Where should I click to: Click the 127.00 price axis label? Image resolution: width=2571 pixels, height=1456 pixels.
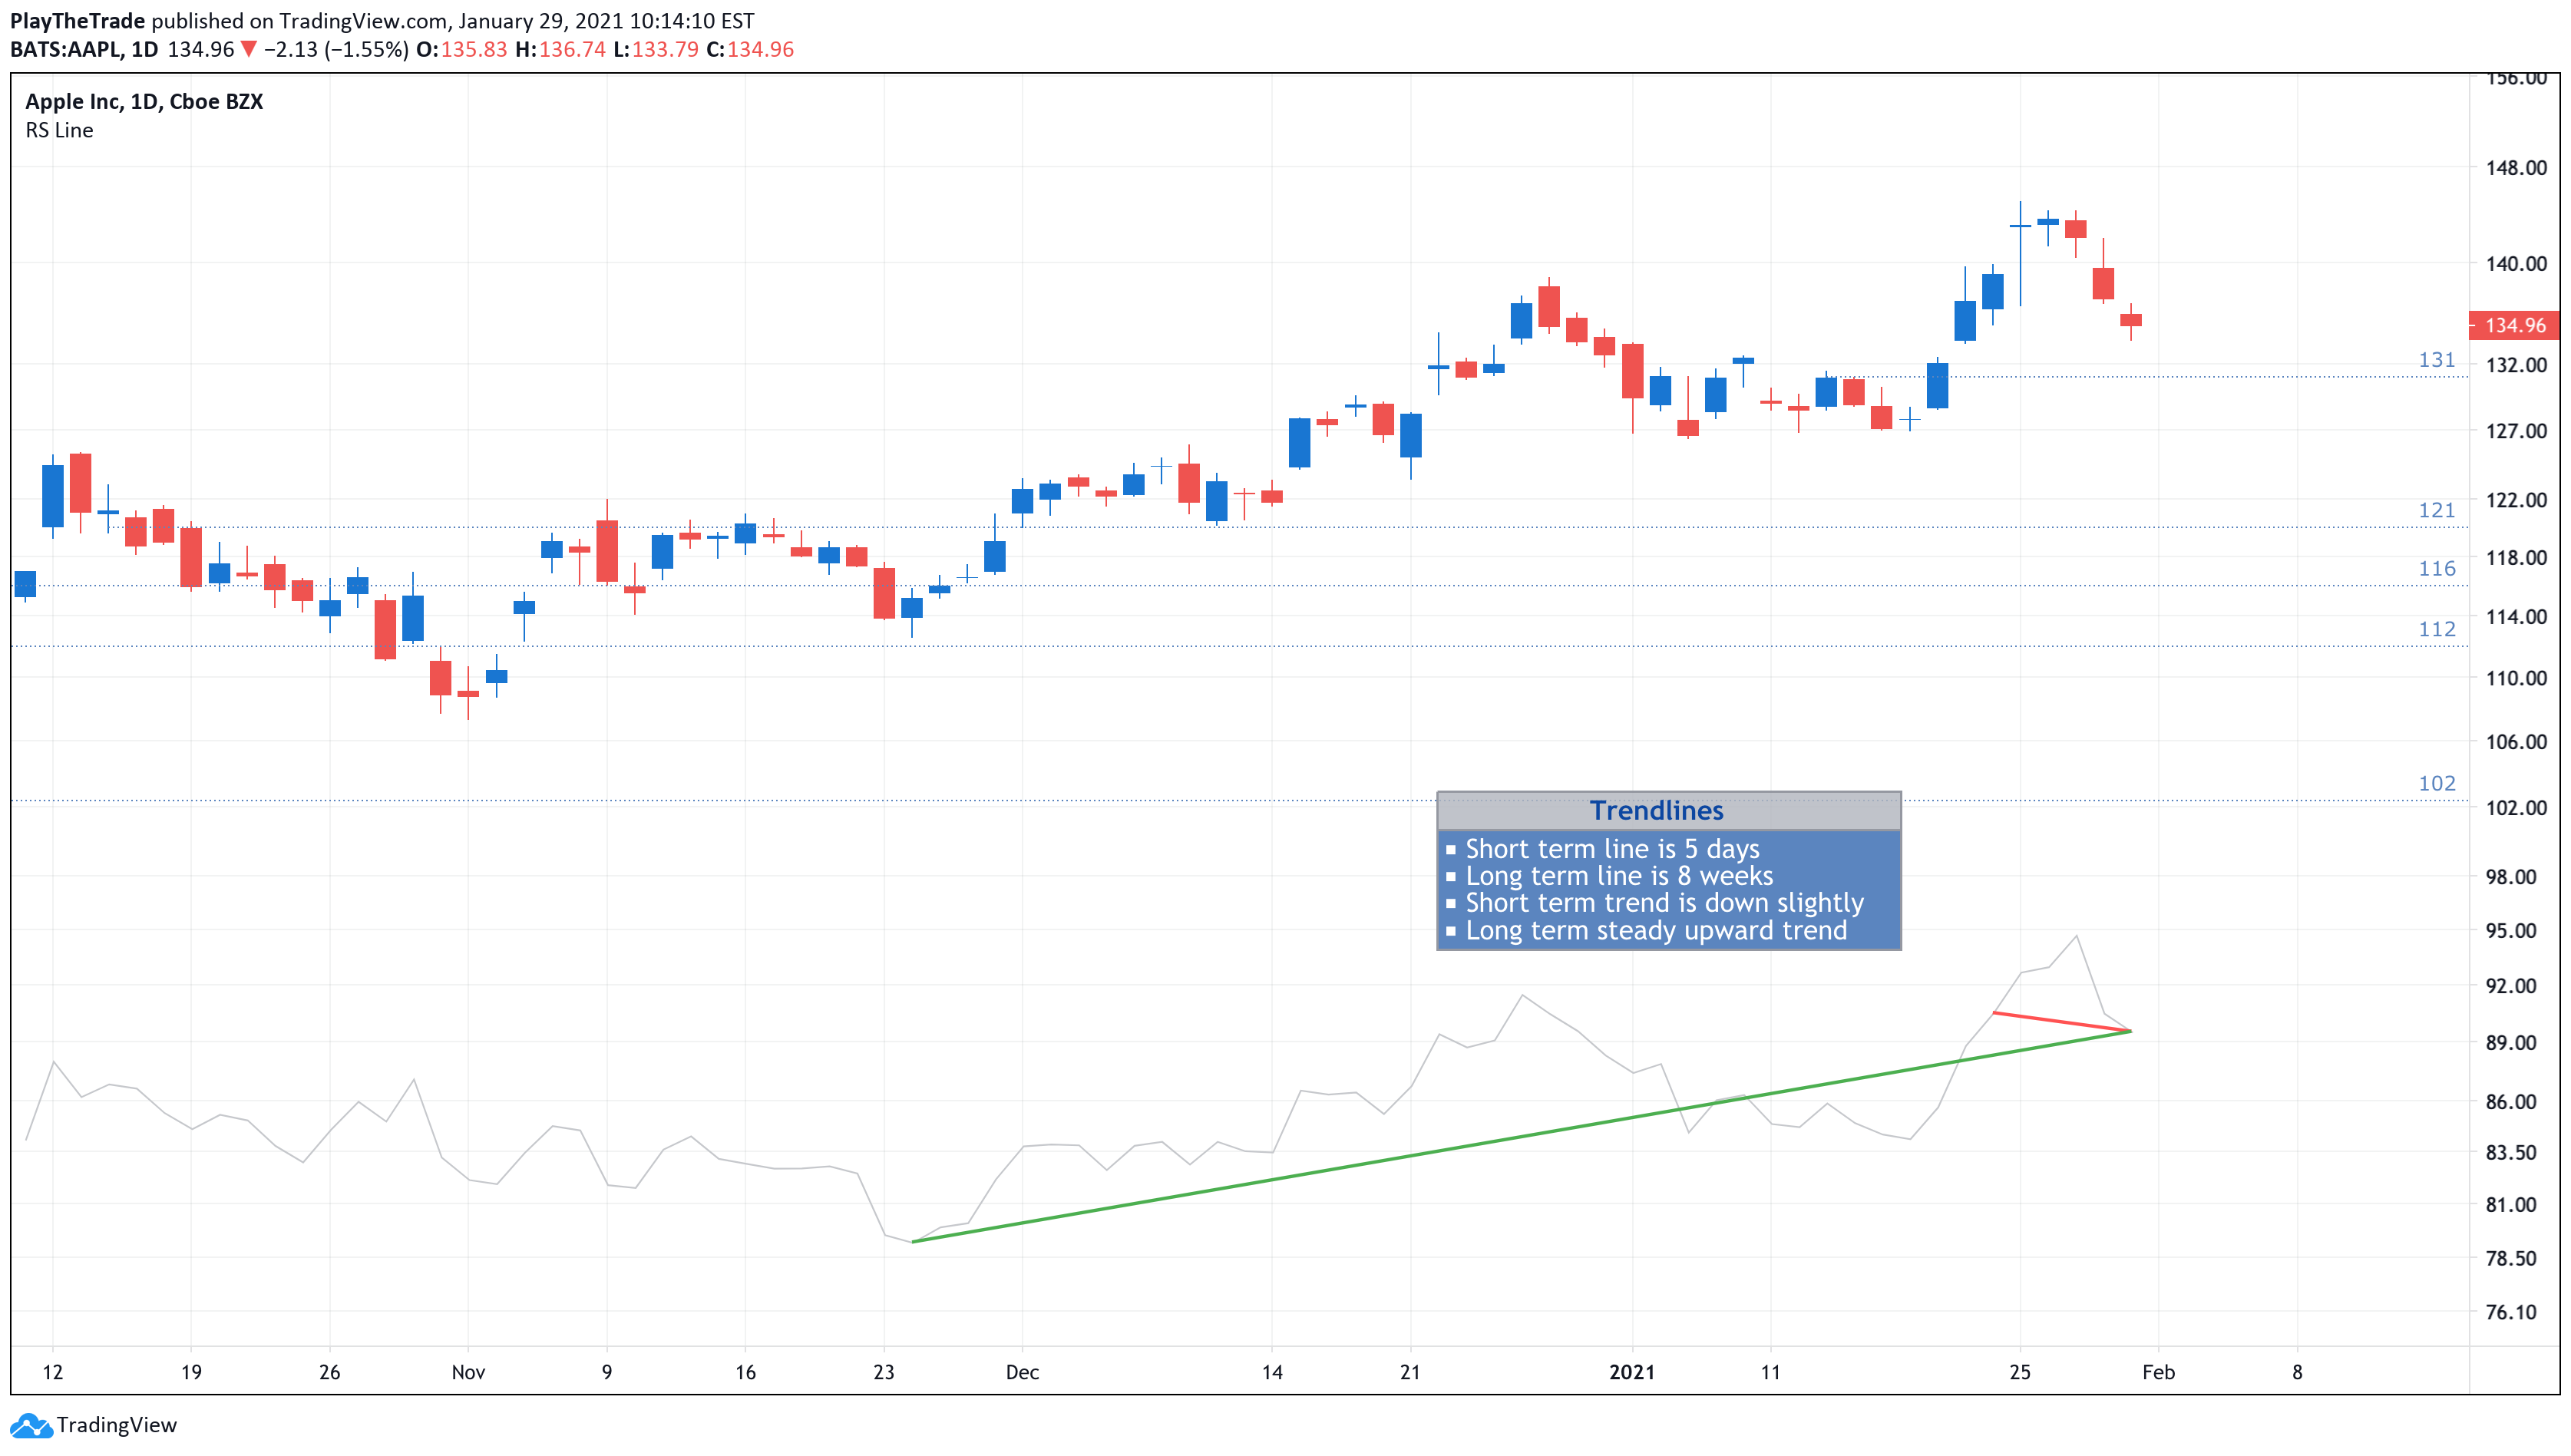(2516, 431)
